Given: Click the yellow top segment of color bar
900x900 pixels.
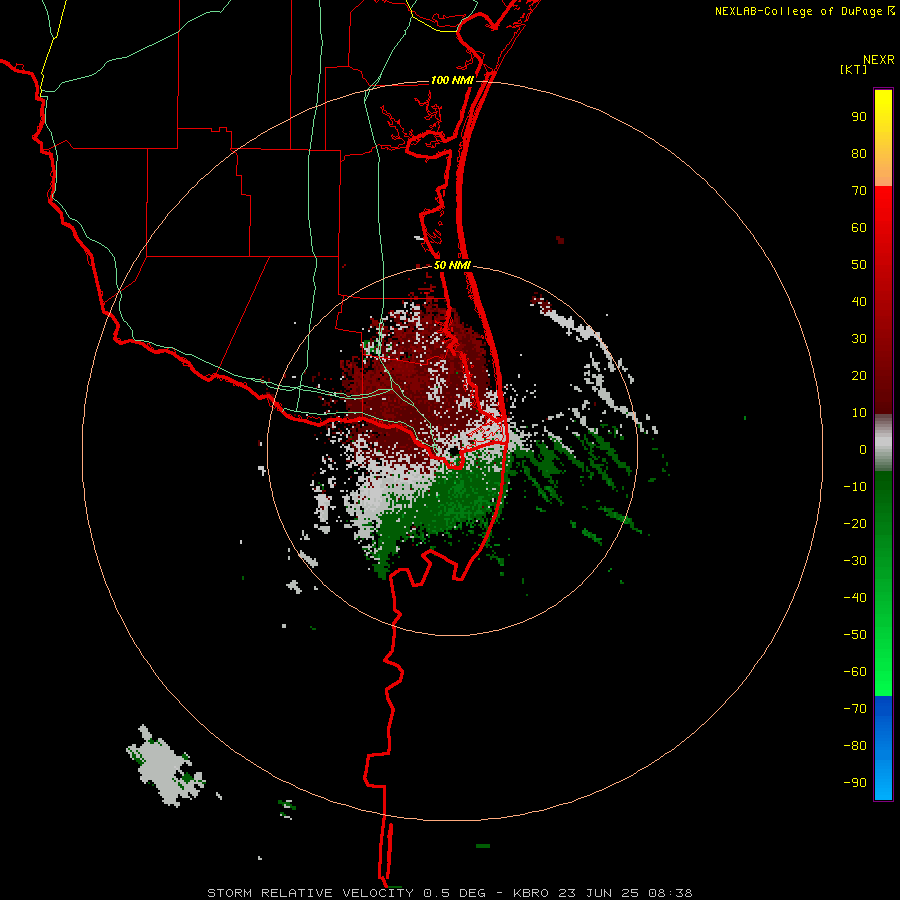Looking at the screenshot, I should click(883, 138).
